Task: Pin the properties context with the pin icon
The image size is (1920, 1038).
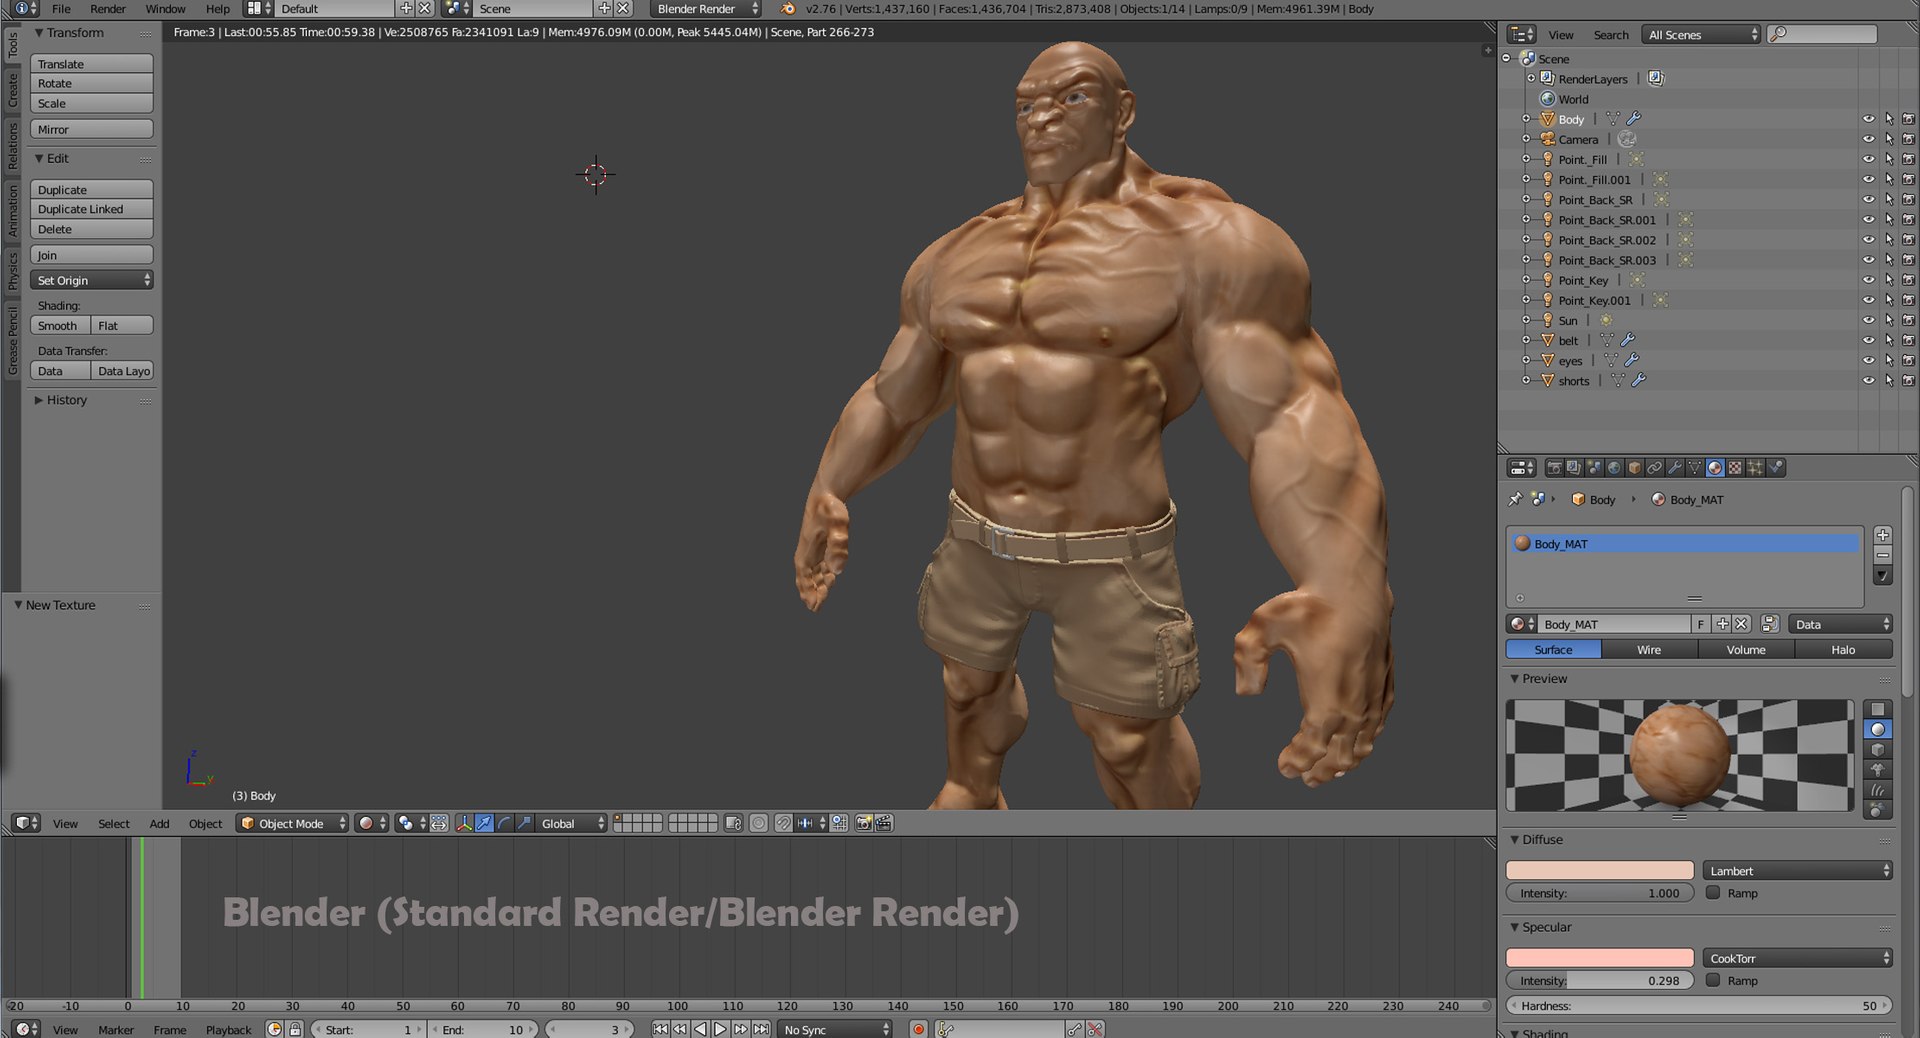Action: point(1515,499)
